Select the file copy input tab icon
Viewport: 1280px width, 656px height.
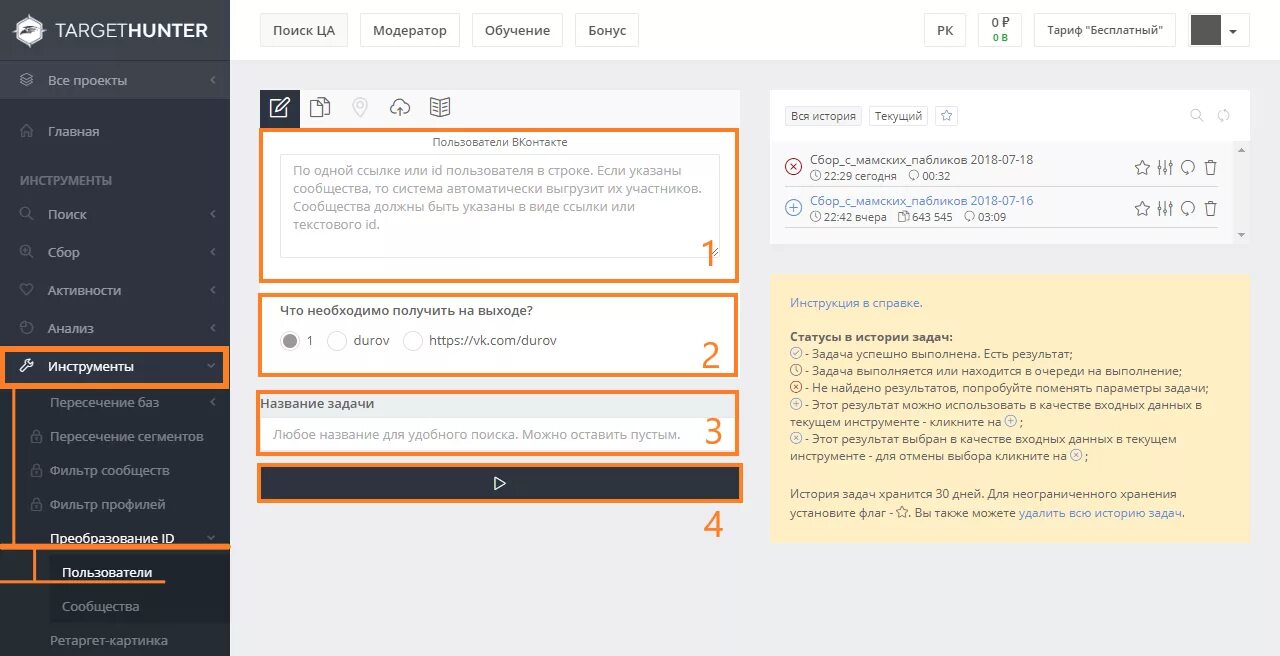pyautogui.click(x=320, y=108)
